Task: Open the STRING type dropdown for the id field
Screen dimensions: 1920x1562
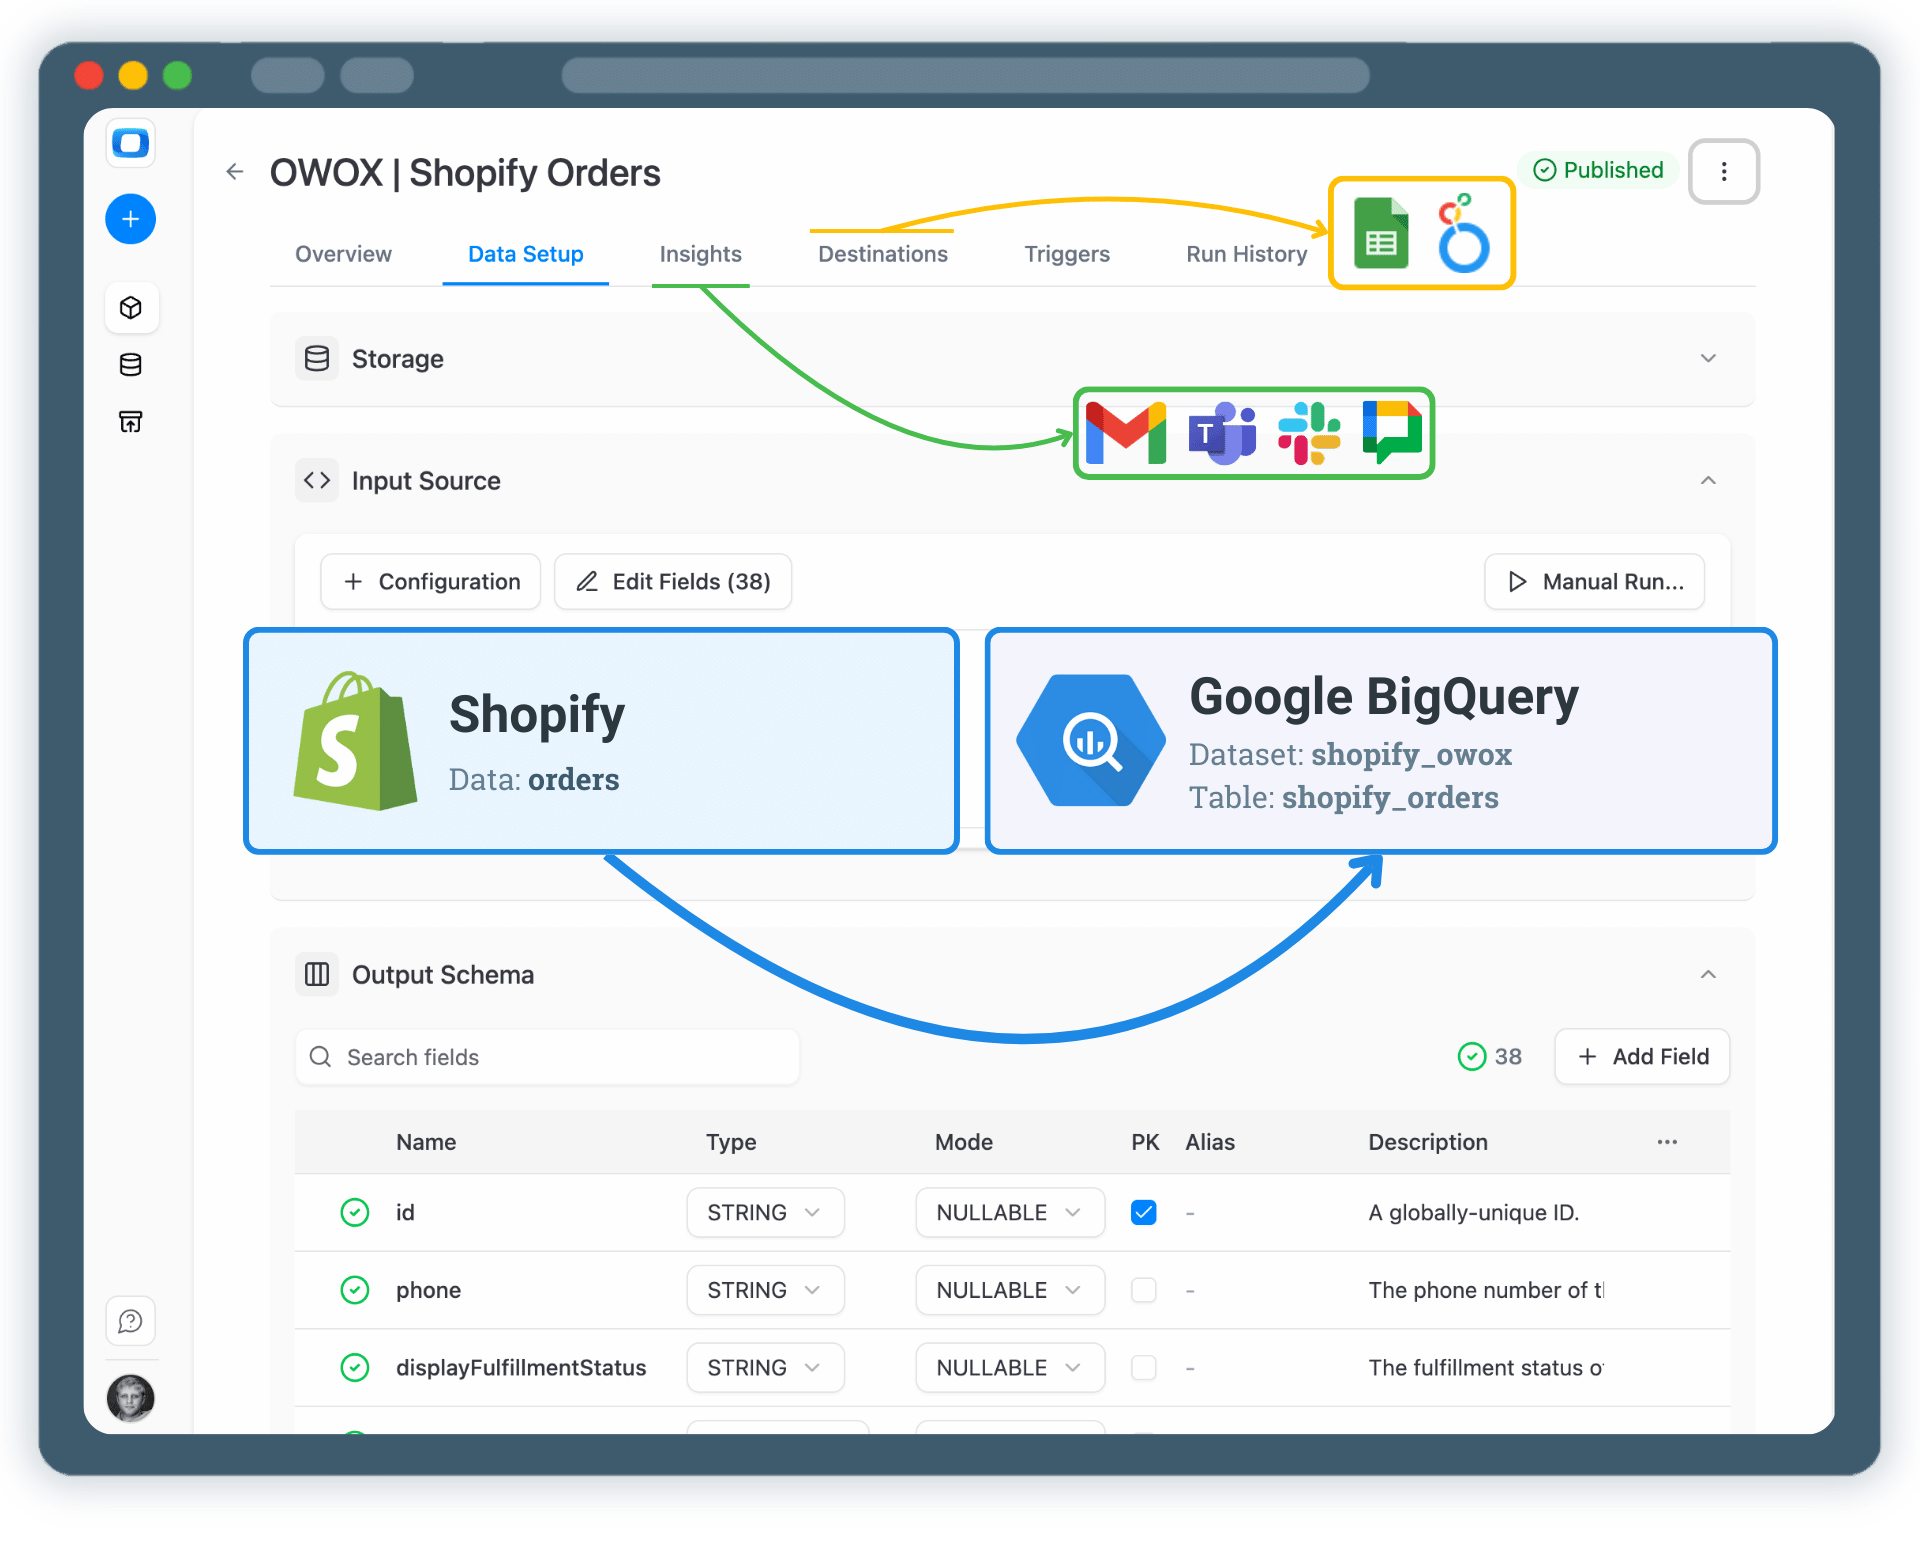Action: click(x=765, y=1212)
